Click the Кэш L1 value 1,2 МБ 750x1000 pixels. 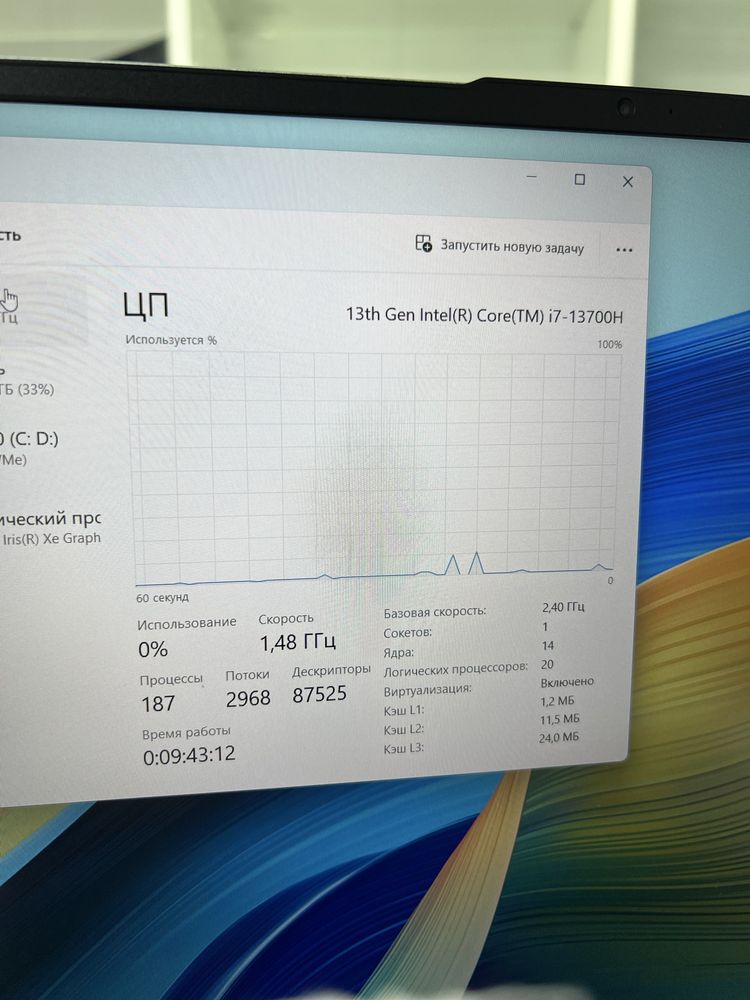pos(557,701)
